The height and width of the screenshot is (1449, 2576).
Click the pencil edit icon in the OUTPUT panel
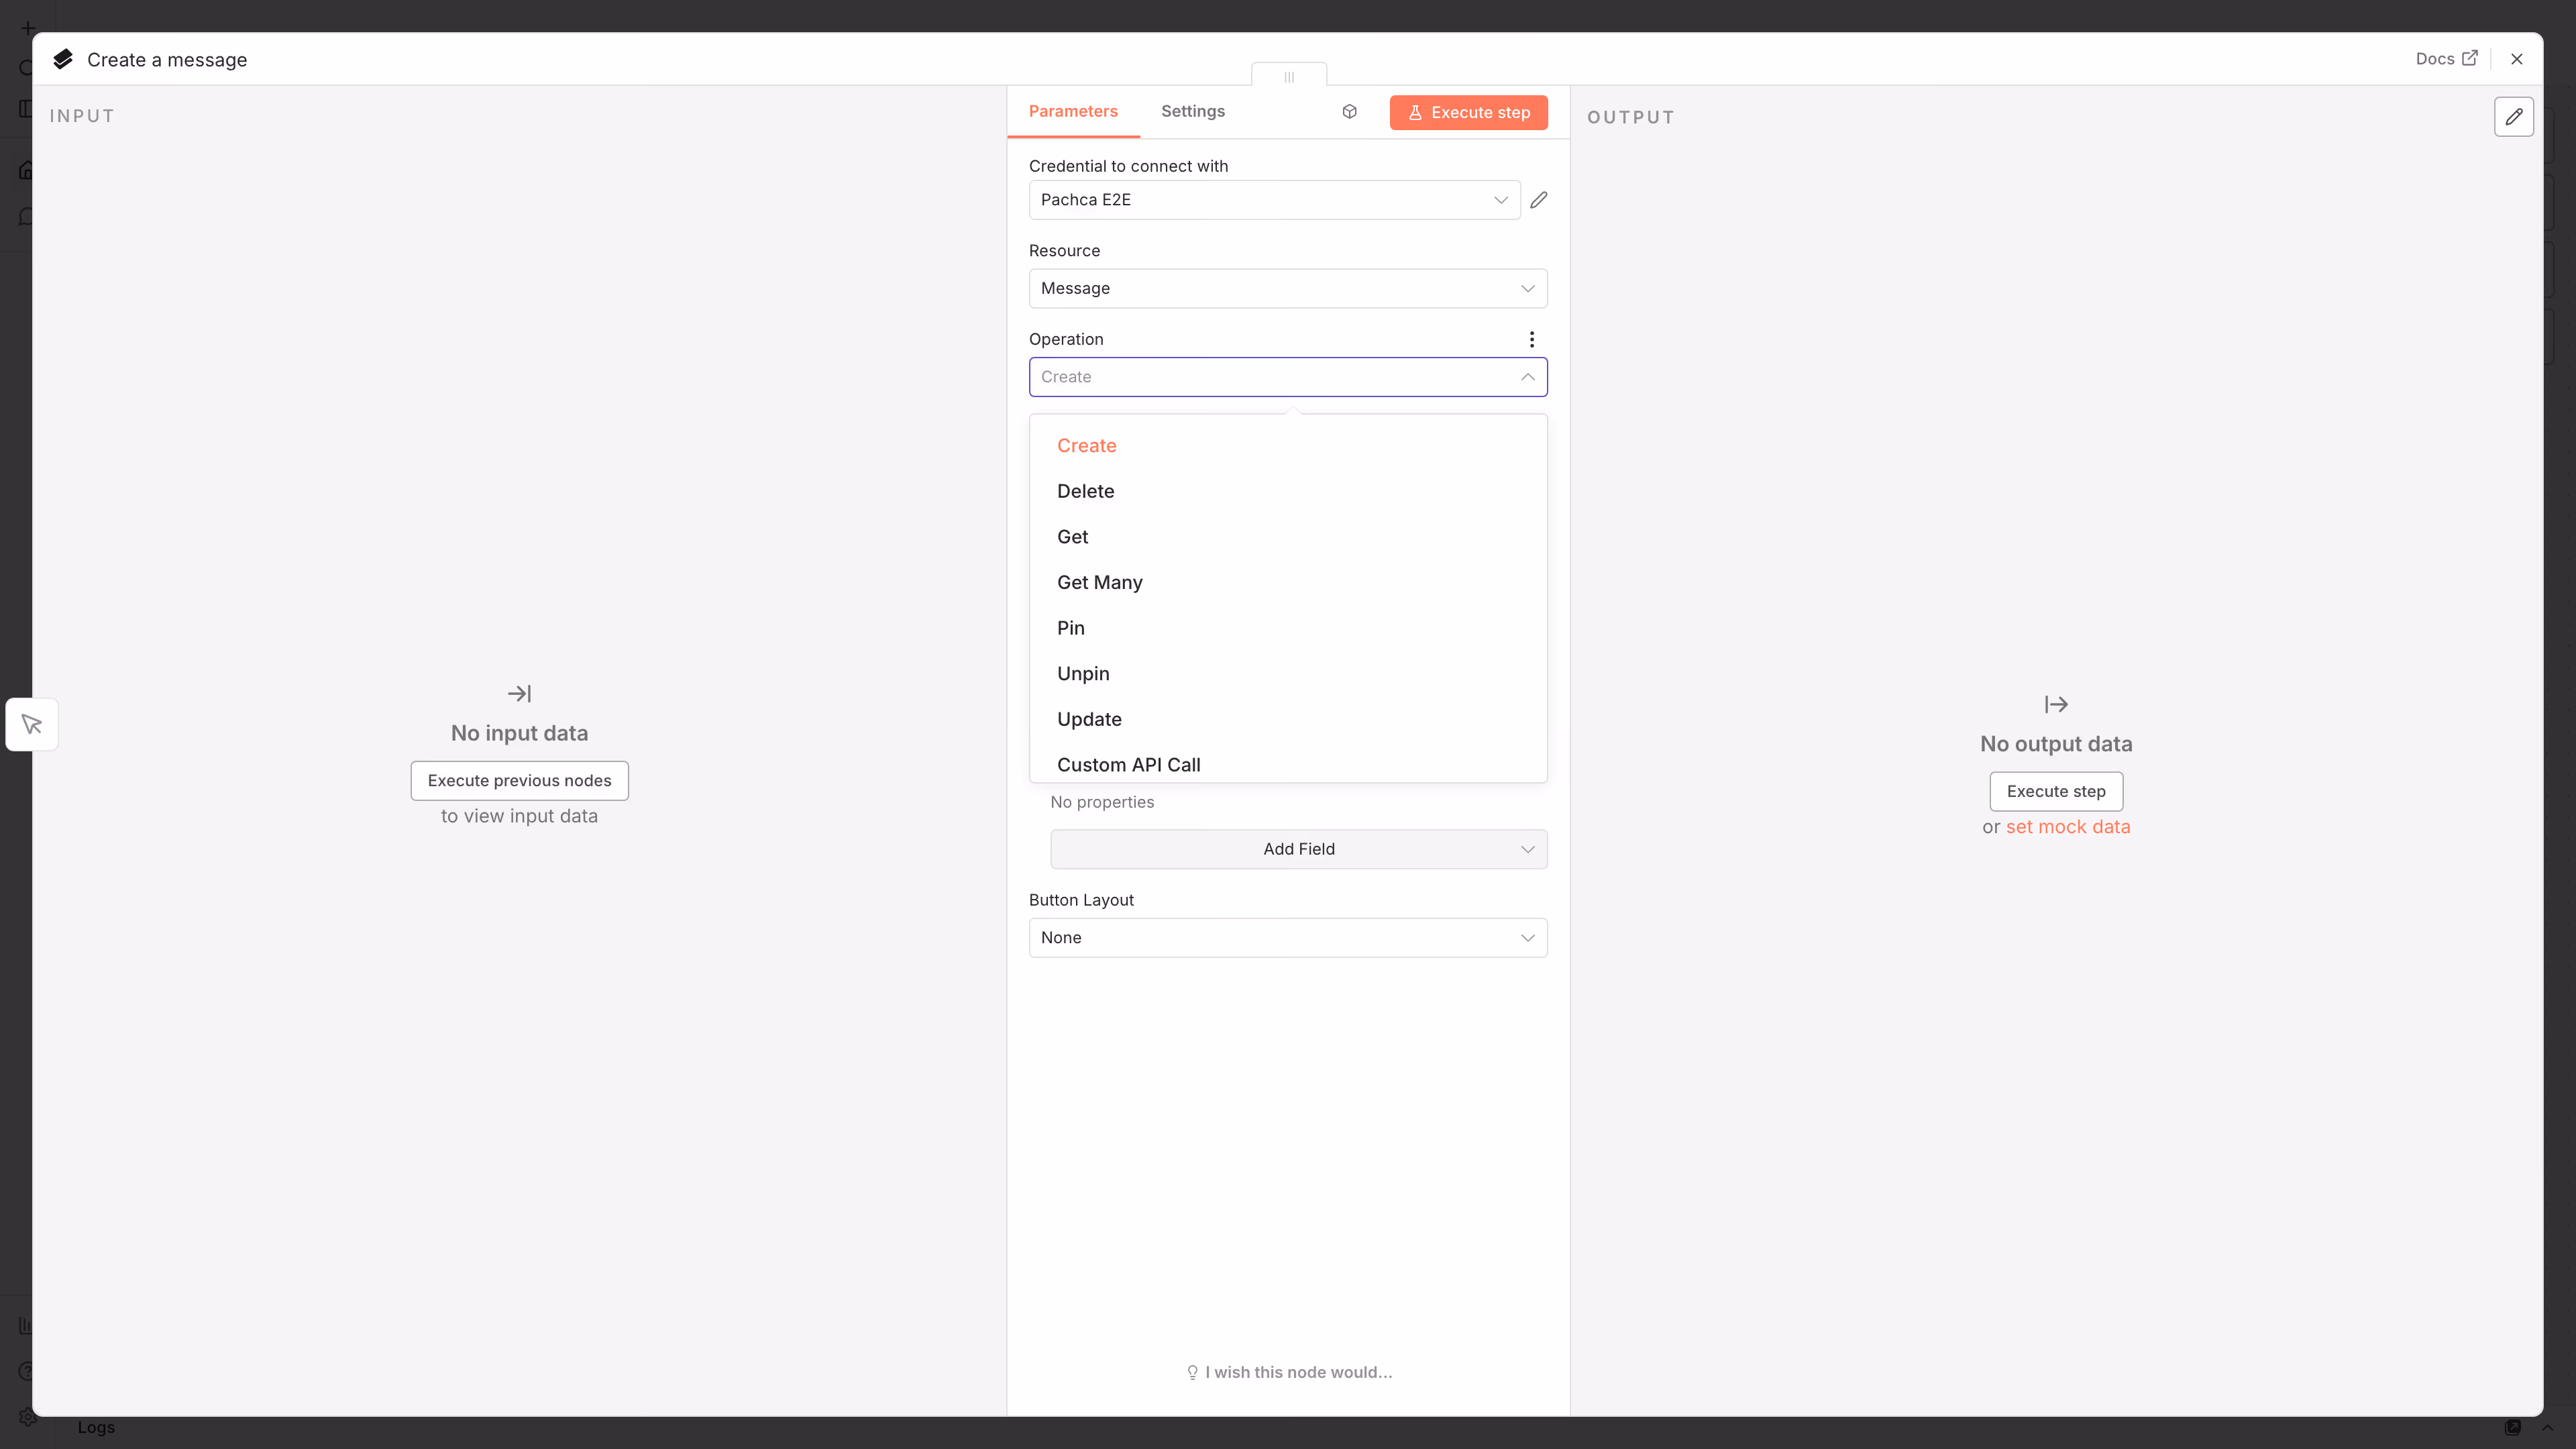coord(2513,117)
